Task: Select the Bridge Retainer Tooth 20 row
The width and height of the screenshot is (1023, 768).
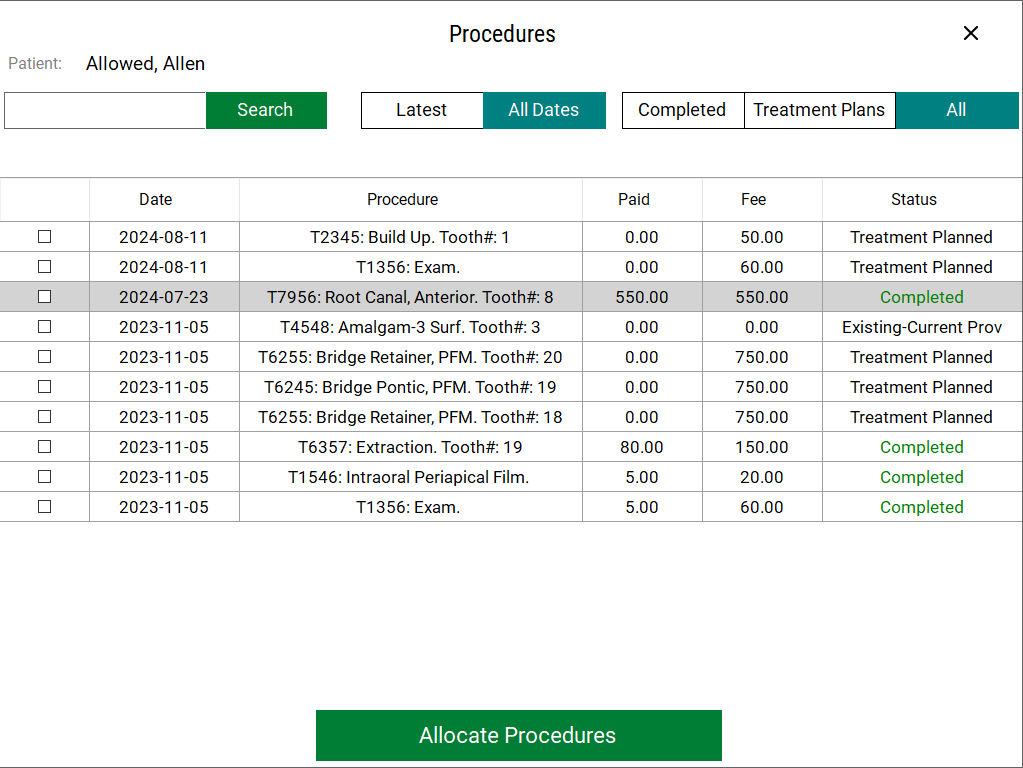Action: (x=410, y=357)
